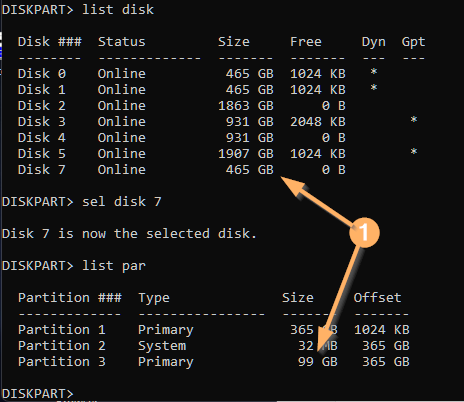Click the 'Dyn' column header
464x402 pixels.
(x=374, y=42)
